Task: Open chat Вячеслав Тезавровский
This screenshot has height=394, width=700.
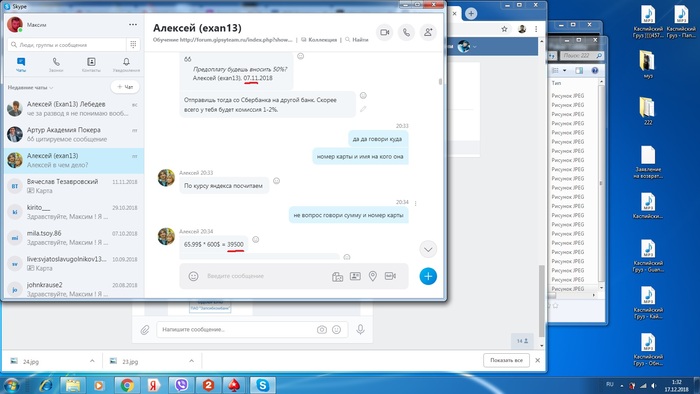Action: [74, 186]
